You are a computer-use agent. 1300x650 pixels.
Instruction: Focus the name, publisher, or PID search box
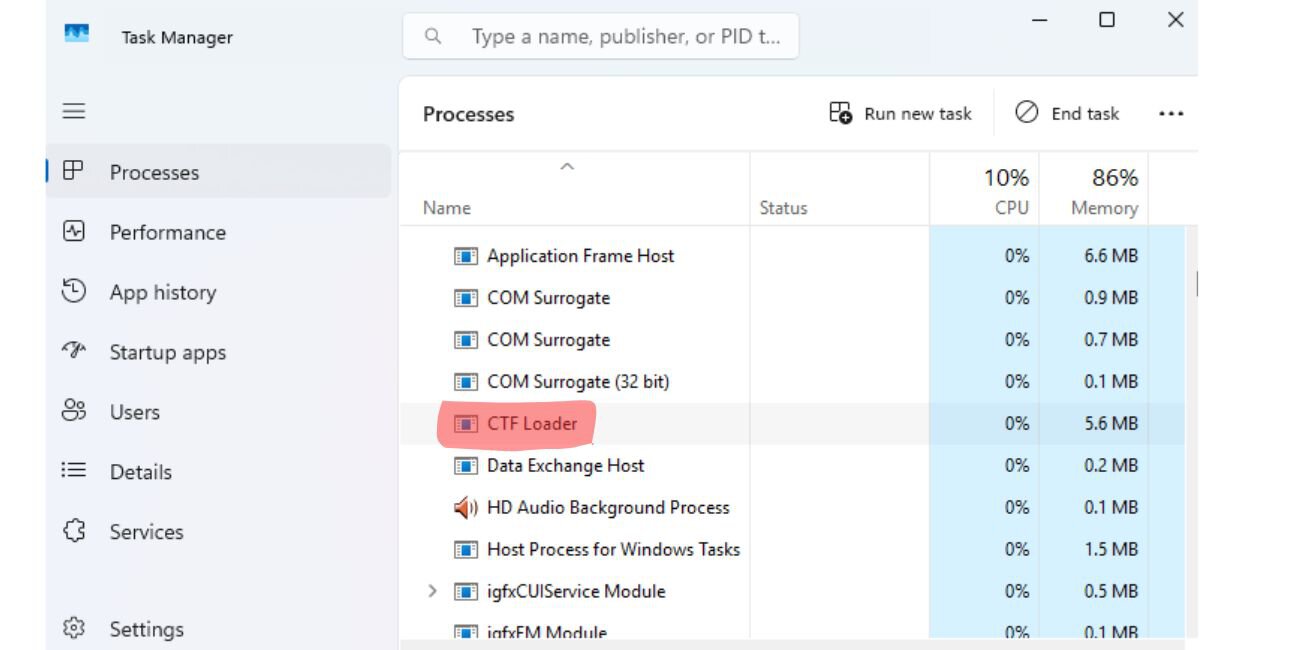[600, 36]
